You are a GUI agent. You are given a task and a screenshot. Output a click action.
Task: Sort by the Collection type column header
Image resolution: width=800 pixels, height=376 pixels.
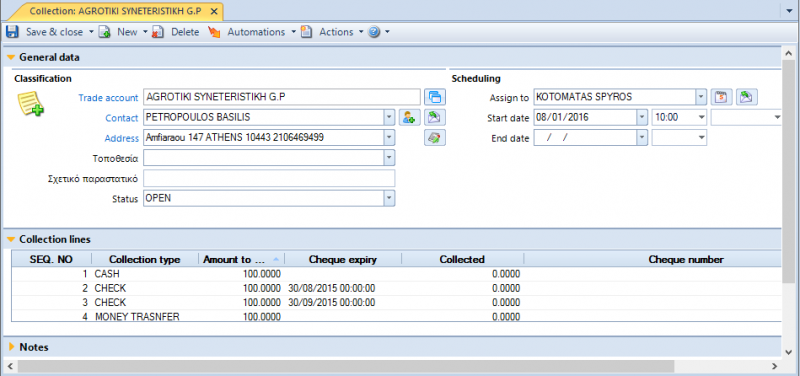point(145,259)
